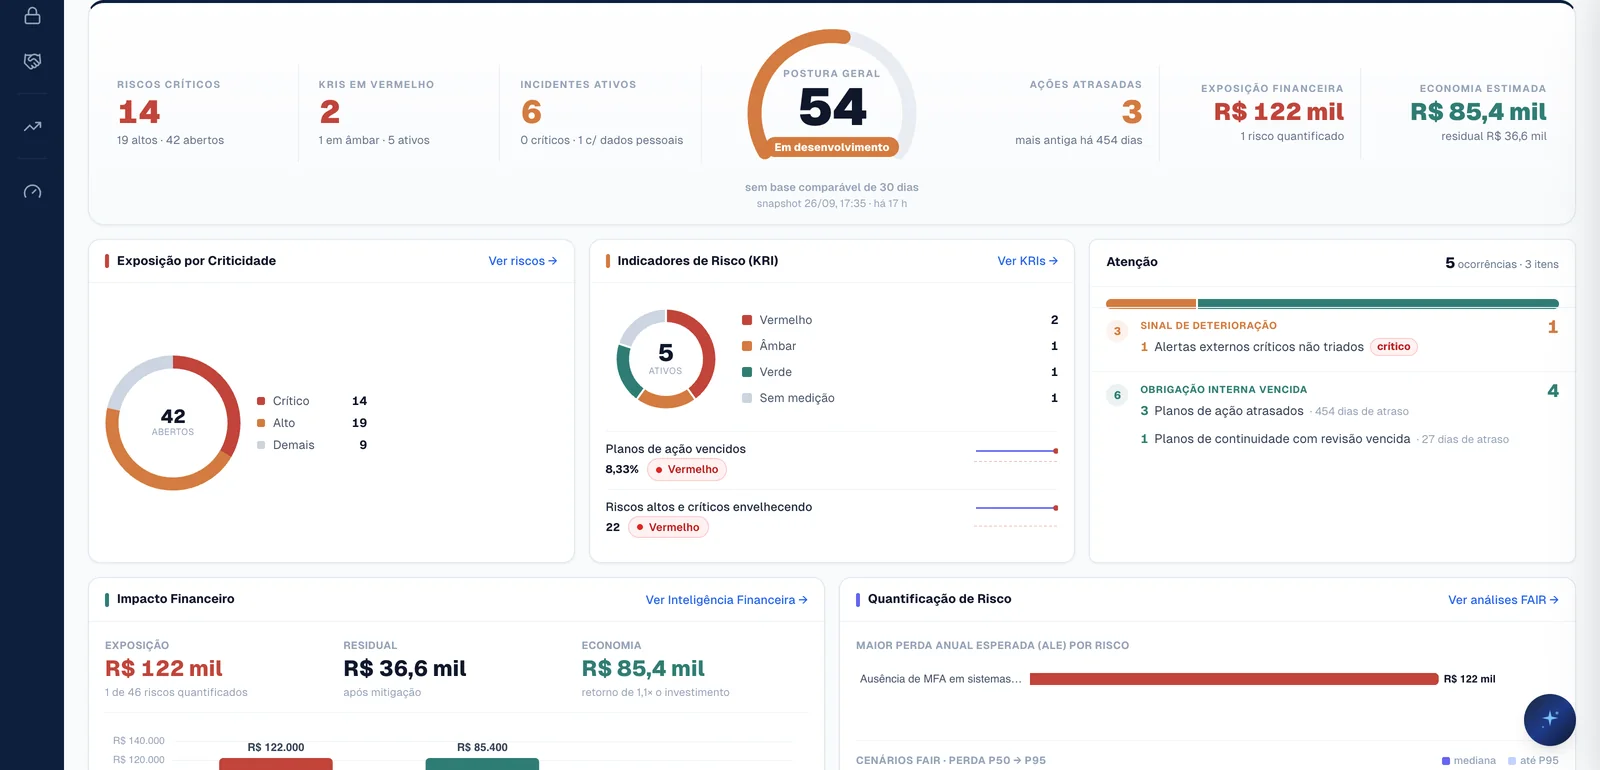
Task: Click the "Em desenvolvimento" status badge
Action: click(831, 148)
